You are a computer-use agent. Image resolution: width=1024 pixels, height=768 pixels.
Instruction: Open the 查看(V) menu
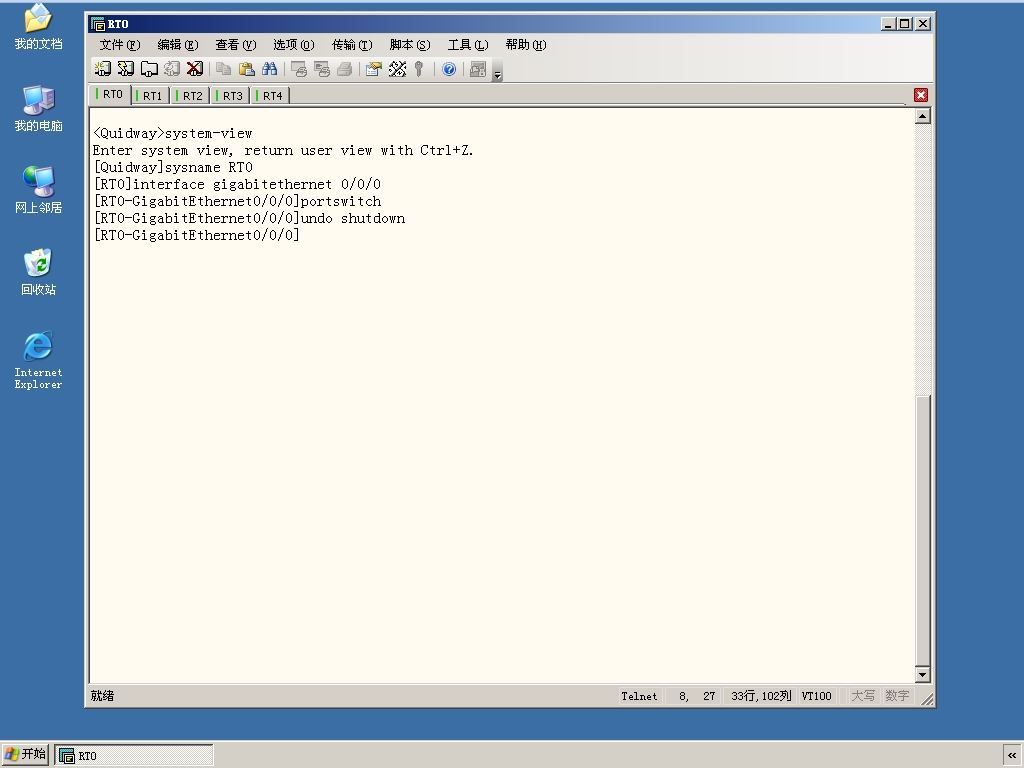(x=235, y=44)
